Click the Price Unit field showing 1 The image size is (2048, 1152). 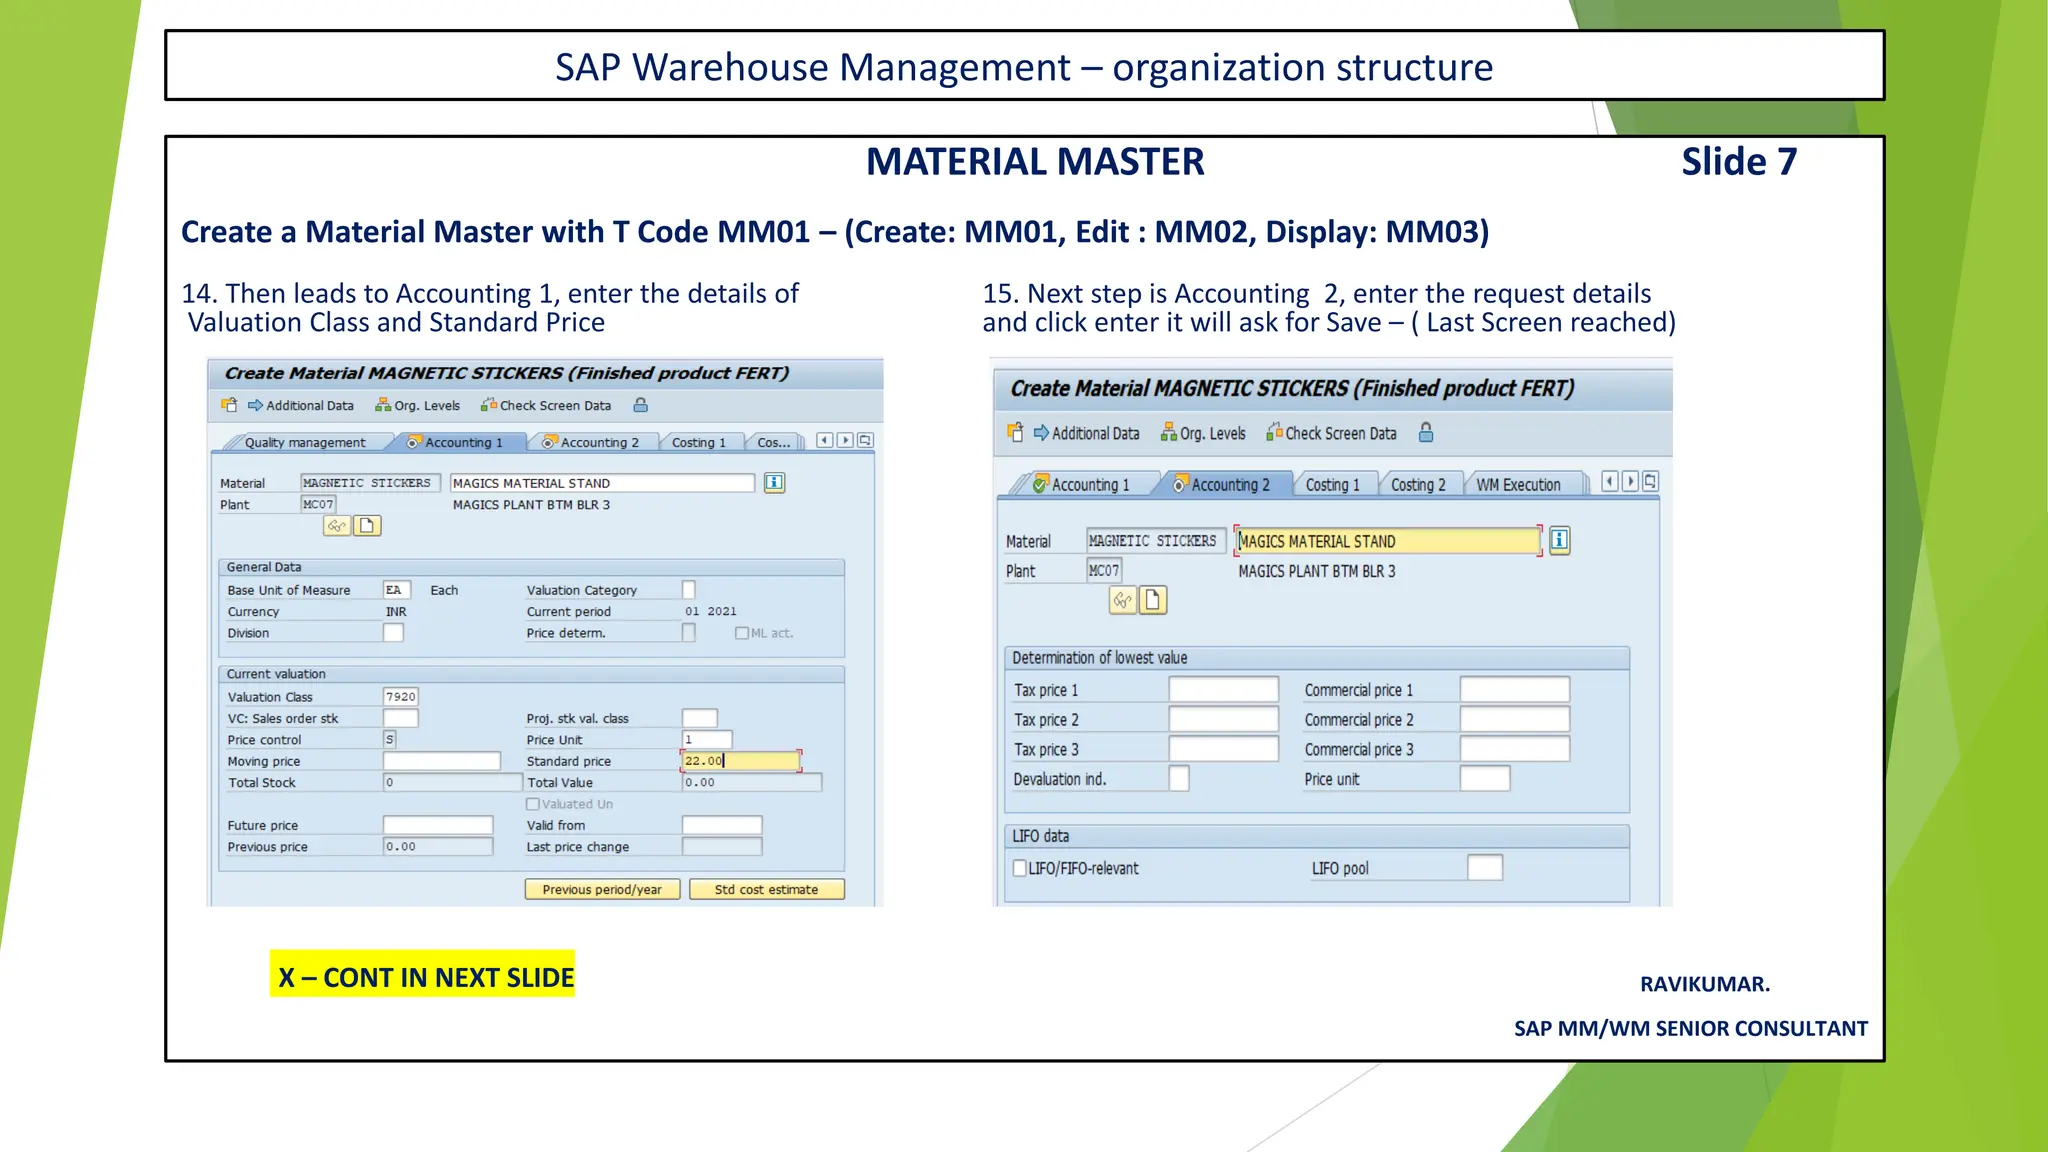click(707, 740)
